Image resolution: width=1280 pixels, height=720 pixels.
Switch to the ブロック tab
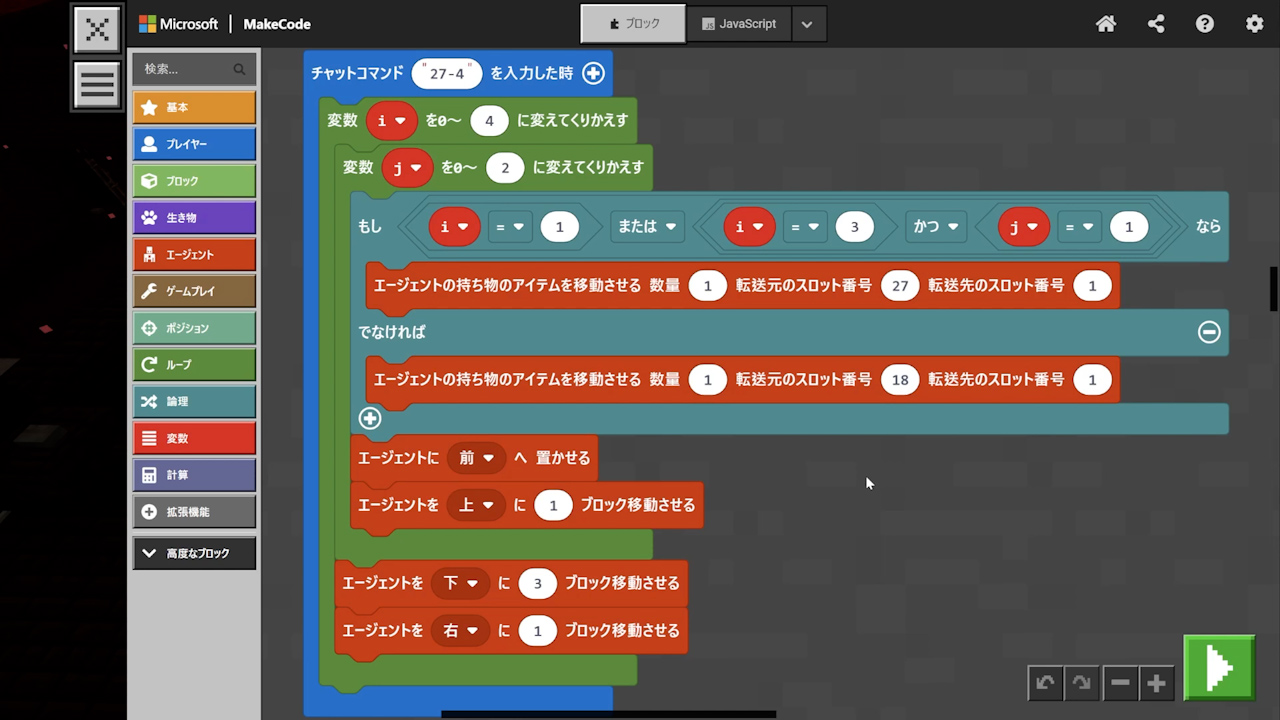[633, 24]
